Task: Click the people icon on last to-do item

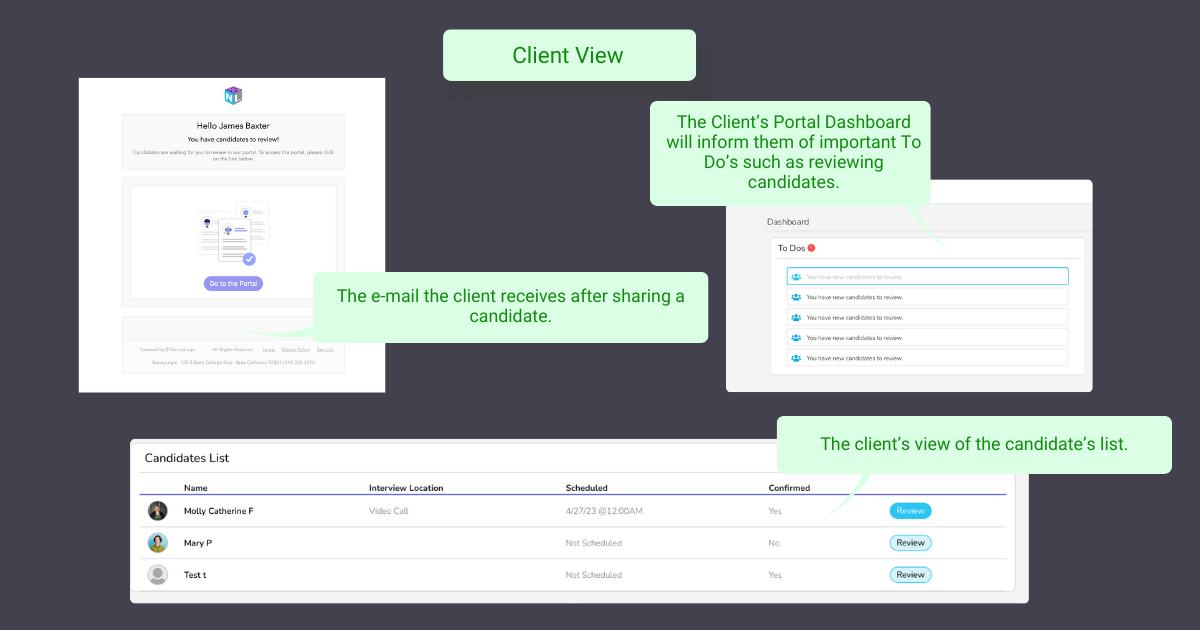Action: [x=796, y=358]
